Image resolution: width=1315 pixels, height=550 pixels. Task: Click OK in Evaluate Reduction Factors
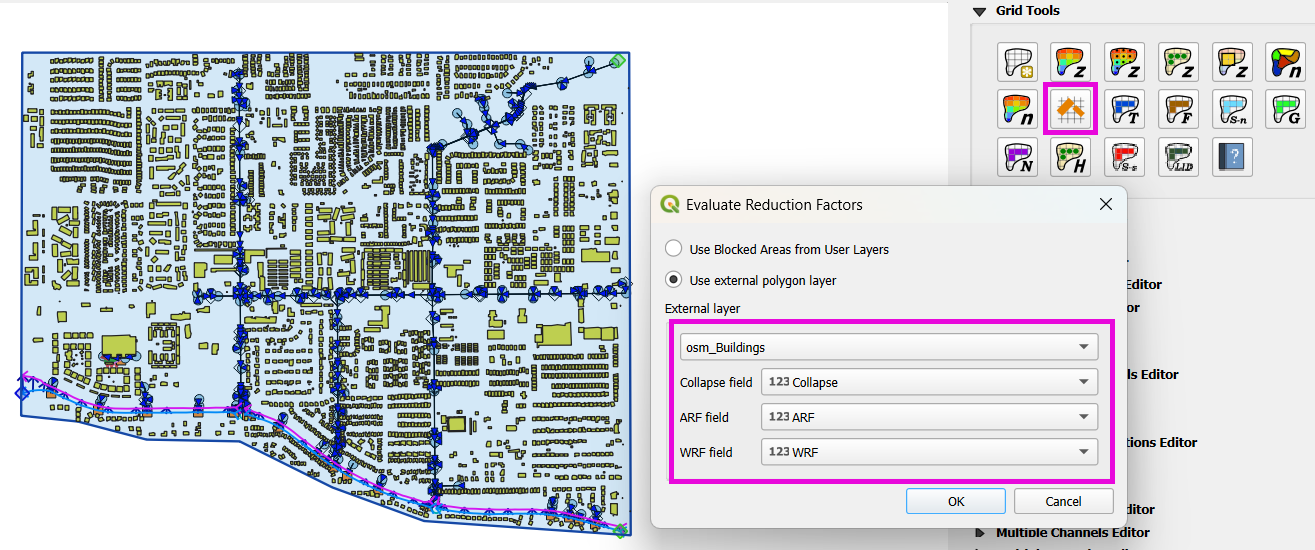[955, 501]
